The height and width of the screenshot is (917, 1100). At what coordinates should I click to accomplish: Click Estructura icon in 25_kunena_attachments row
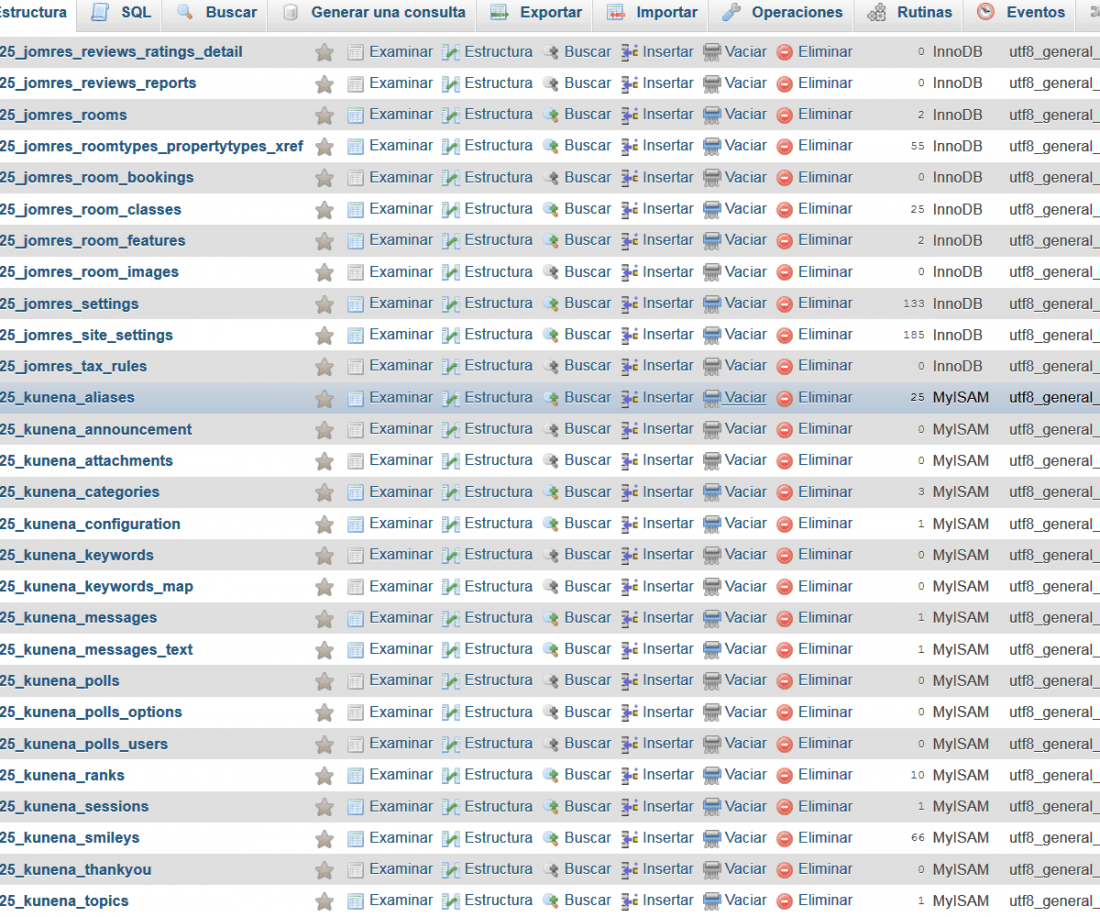(x=451, y=462)
